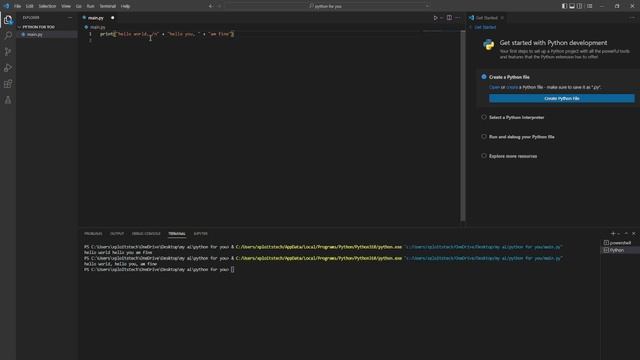The height and width of the screenshot is (360, 640).
Task: Open the Edit menu
Action: pyautogui.click(x=30, y=6)
